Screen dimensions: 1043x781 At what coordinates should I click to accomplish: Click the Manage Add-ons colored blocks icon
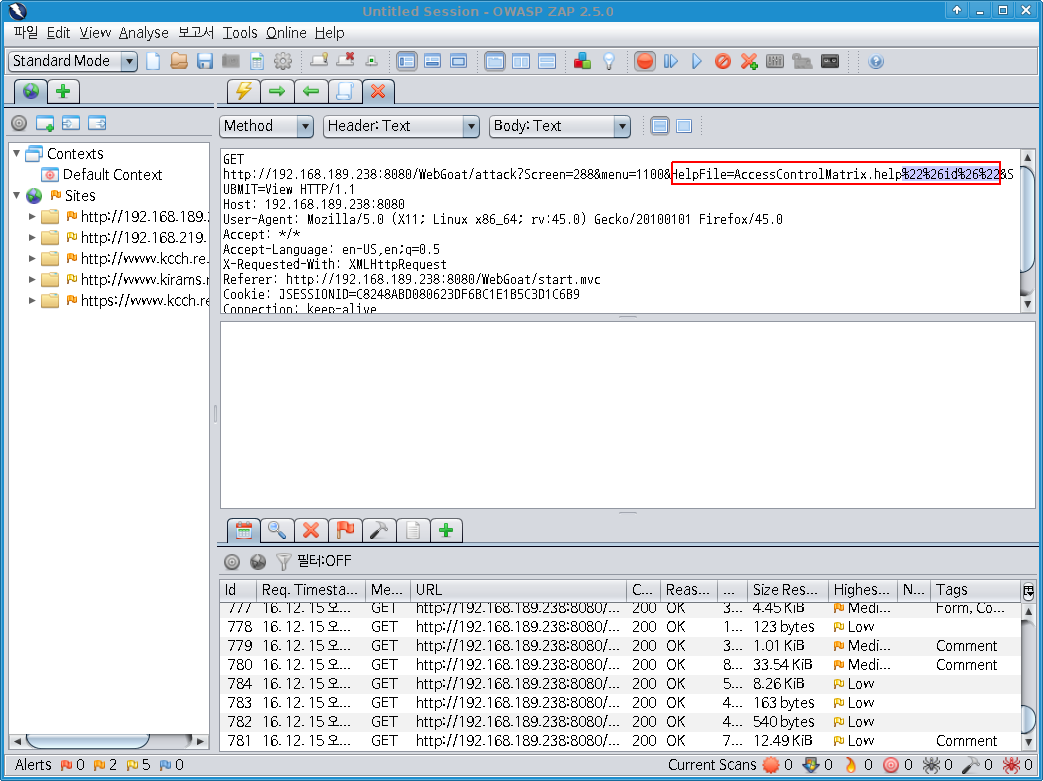point(582,61)
